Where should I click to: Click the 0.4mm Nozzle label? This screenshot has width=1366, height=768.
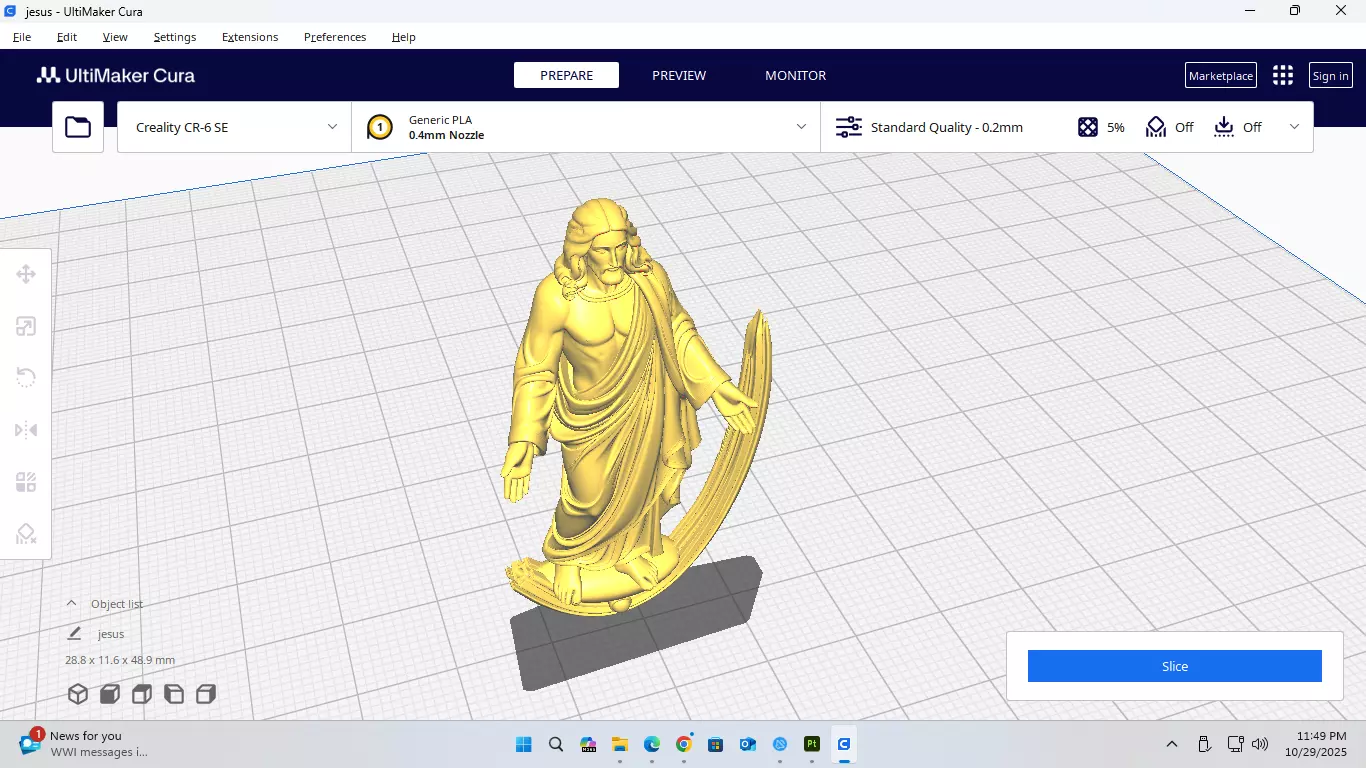[x=446, y=135]
